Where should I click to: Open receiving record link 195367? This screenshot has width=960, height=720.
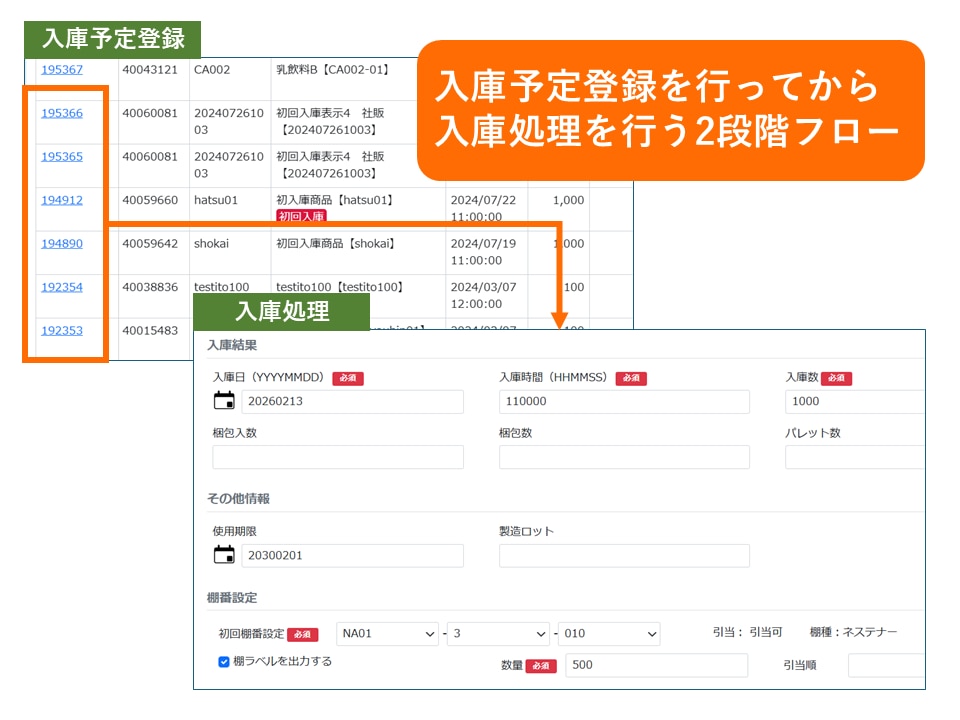click(61, 69)
